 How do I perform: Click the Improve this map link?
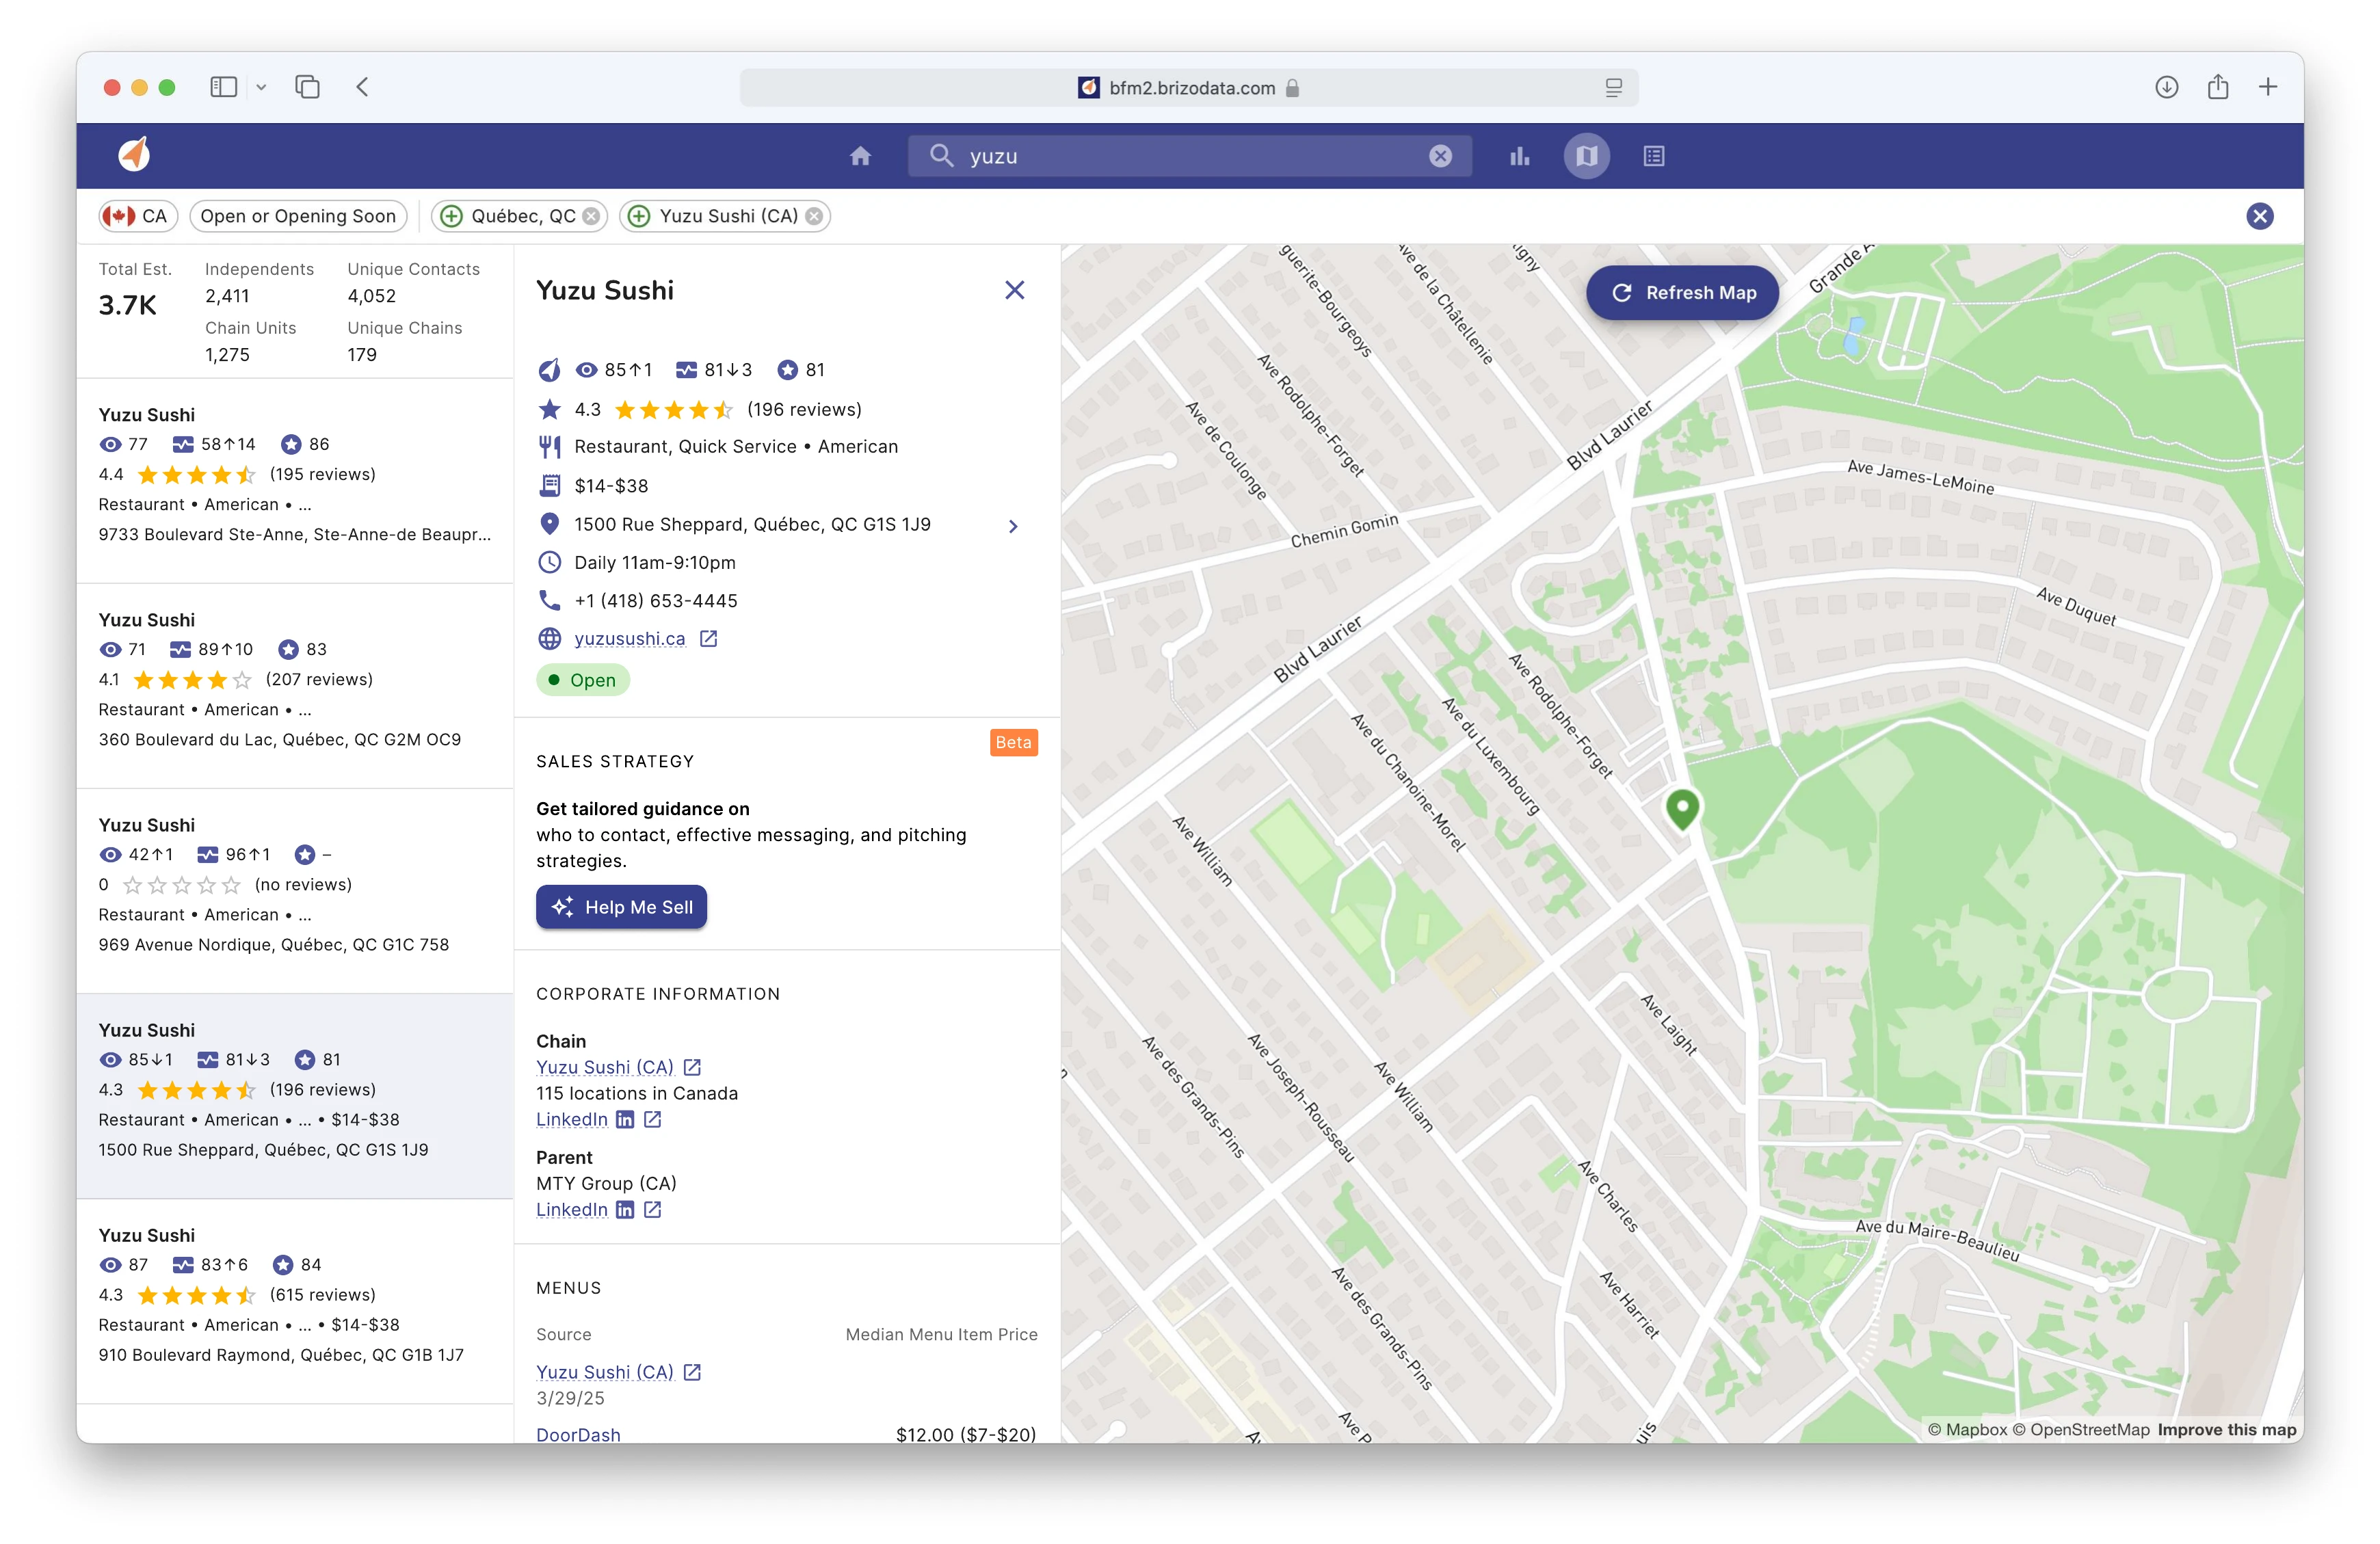pos(2227,1429)
